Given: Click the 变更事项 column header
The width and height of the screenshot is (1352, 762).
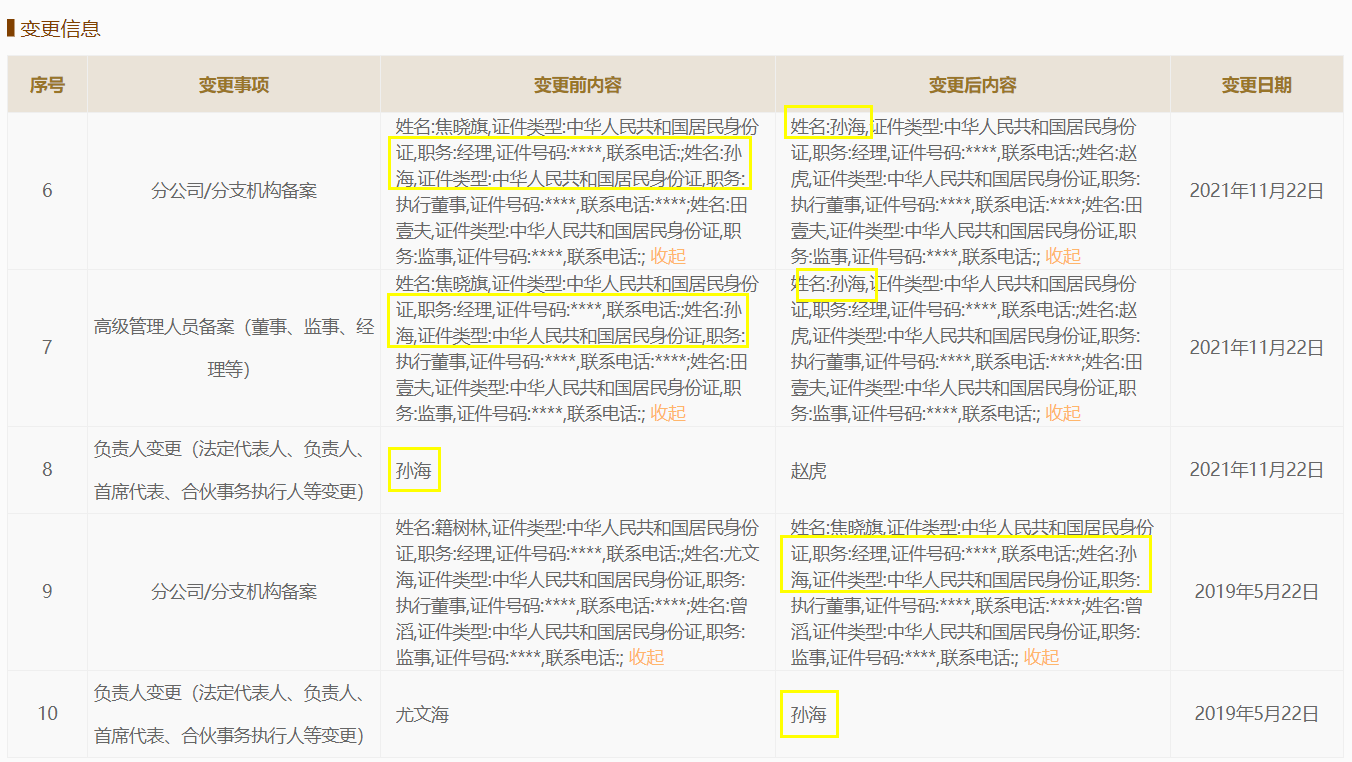Looking at the screenshot, I should 234,85.
